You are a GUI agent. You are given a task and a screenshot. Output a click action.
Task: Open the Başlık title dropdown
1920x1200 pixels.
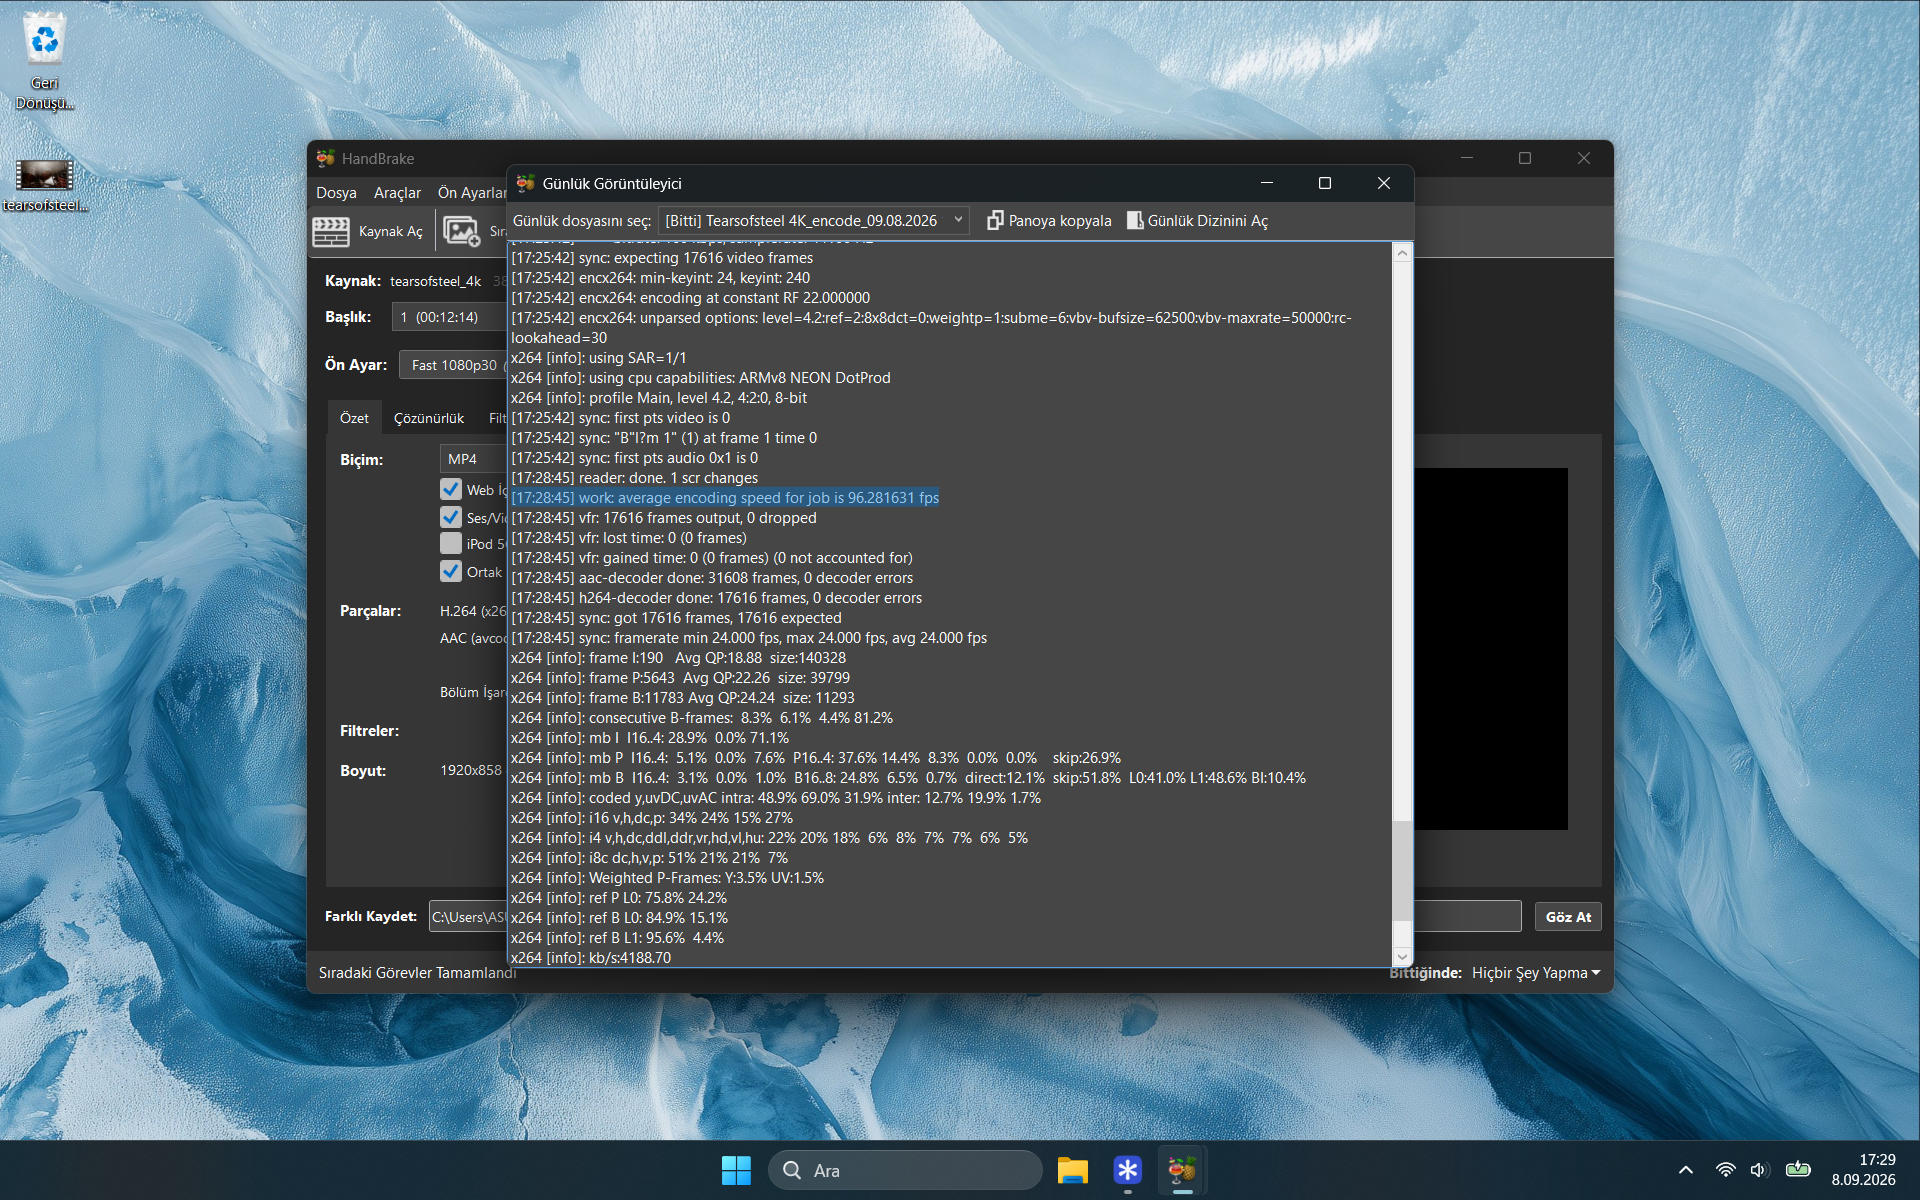click(449, 317)
